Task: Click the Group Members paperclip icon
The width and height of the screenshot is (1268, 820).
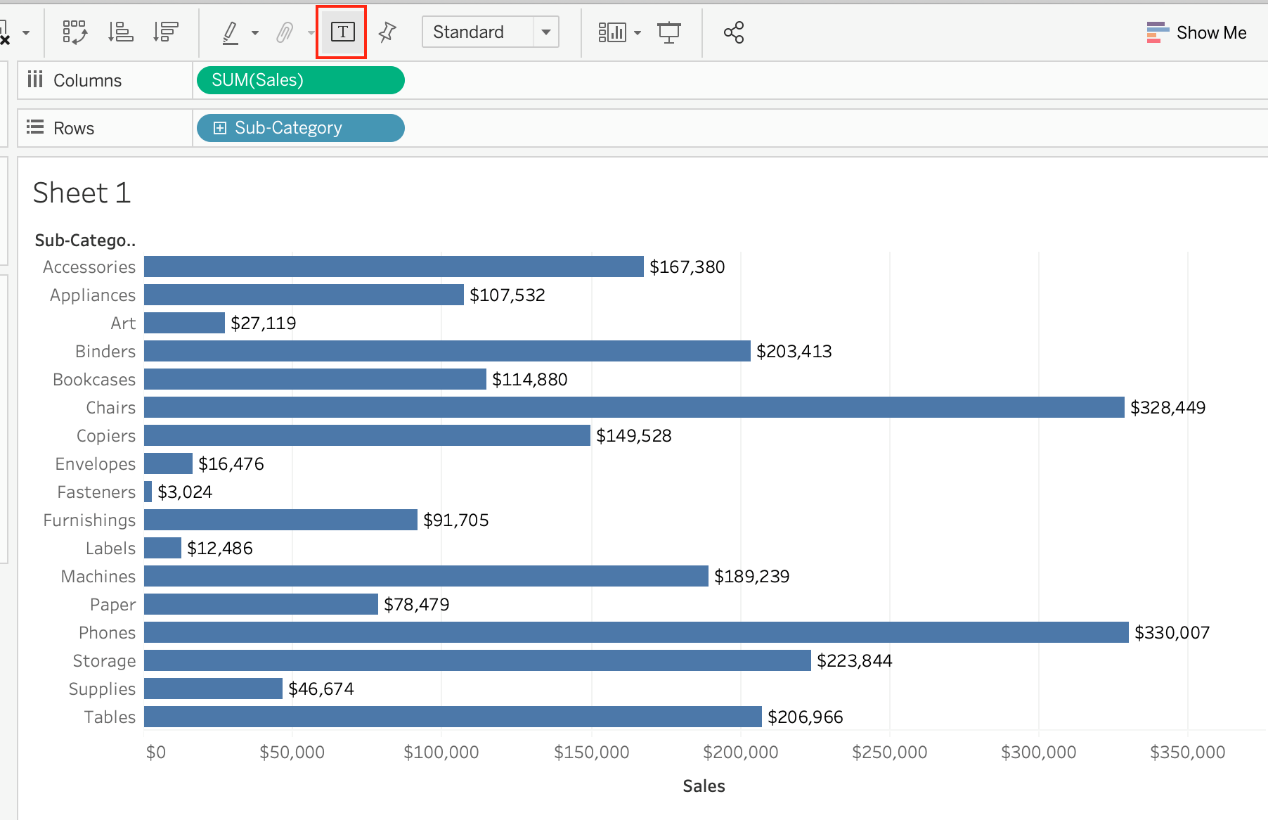Action: point(285,33)
